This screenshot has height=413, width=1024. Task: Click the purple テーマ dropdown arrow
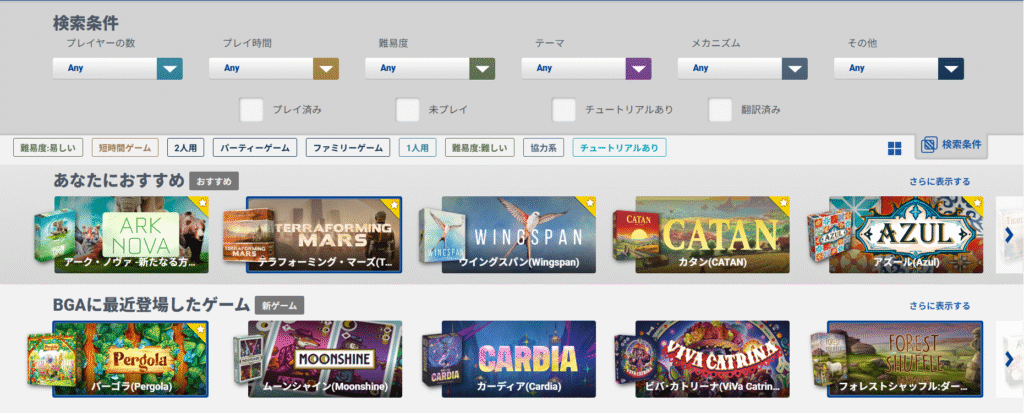[x=638, y=68]
